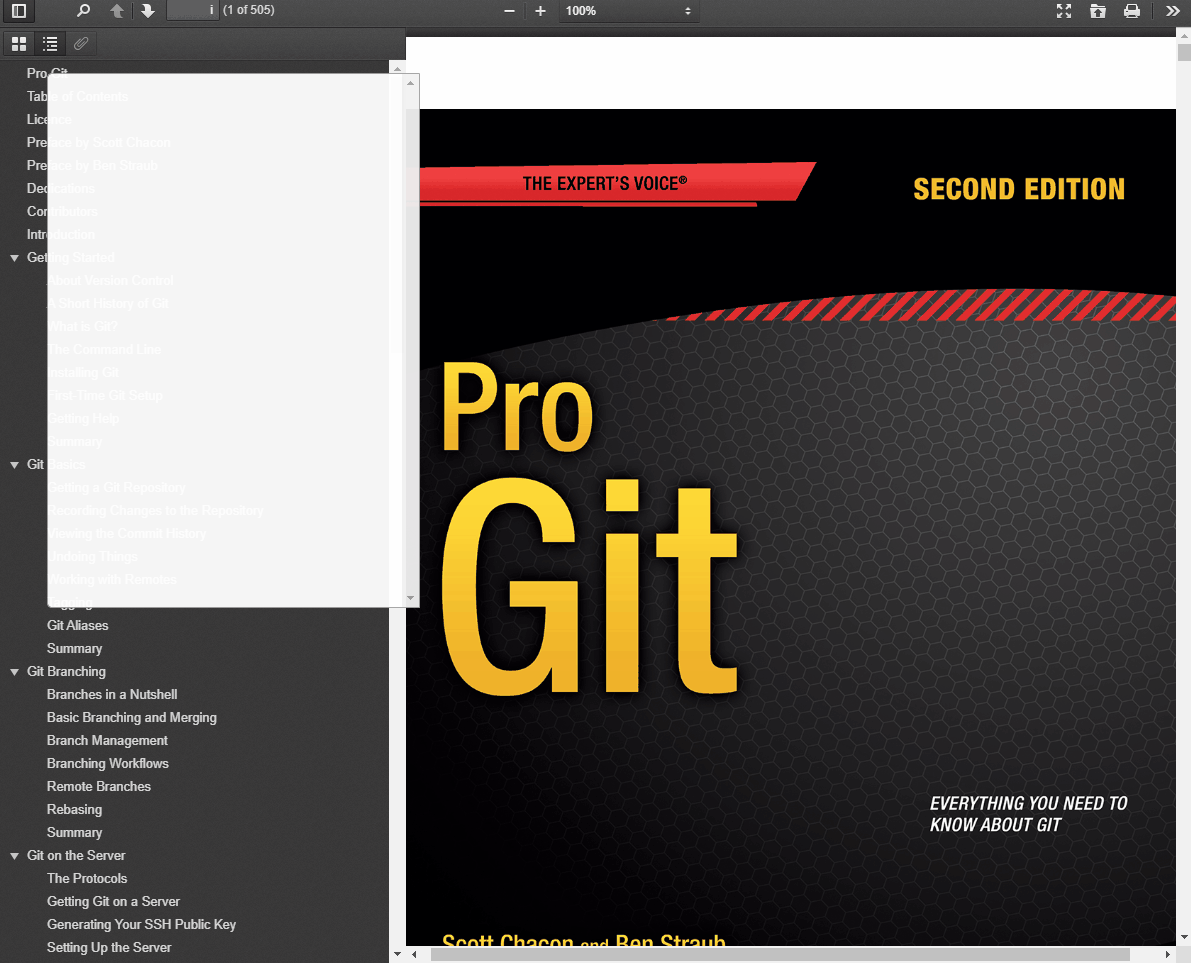Collapse the Git on the Server section
1191x963 pixels.
pos(15,856)
